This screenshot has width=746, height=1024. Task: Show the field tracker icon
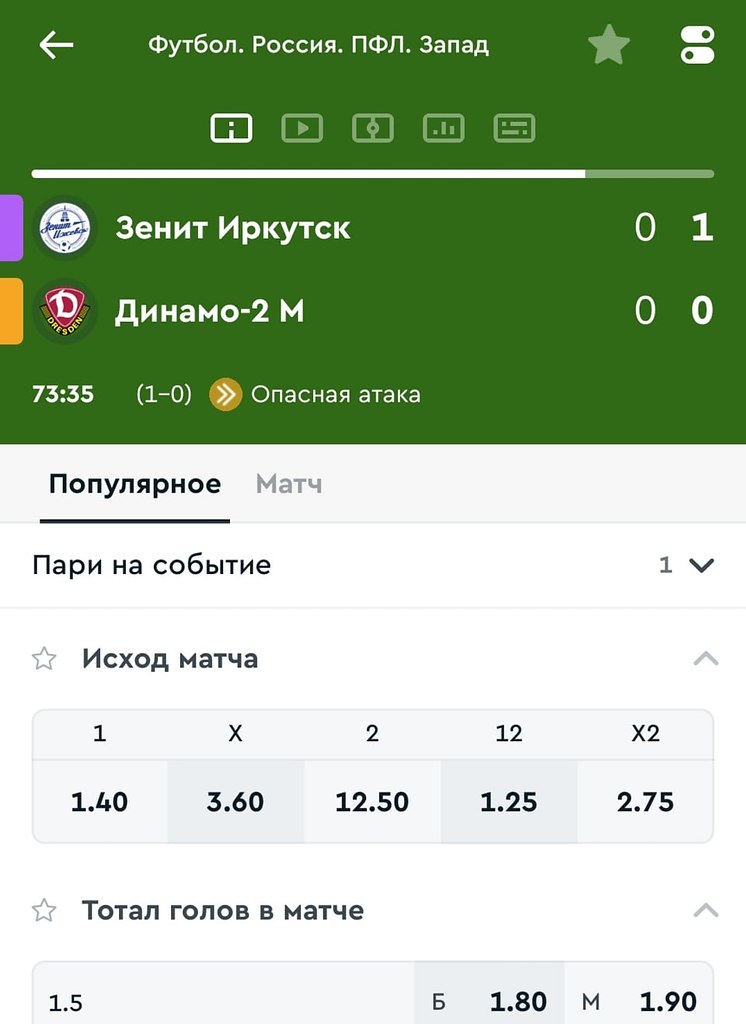point(372,127)
